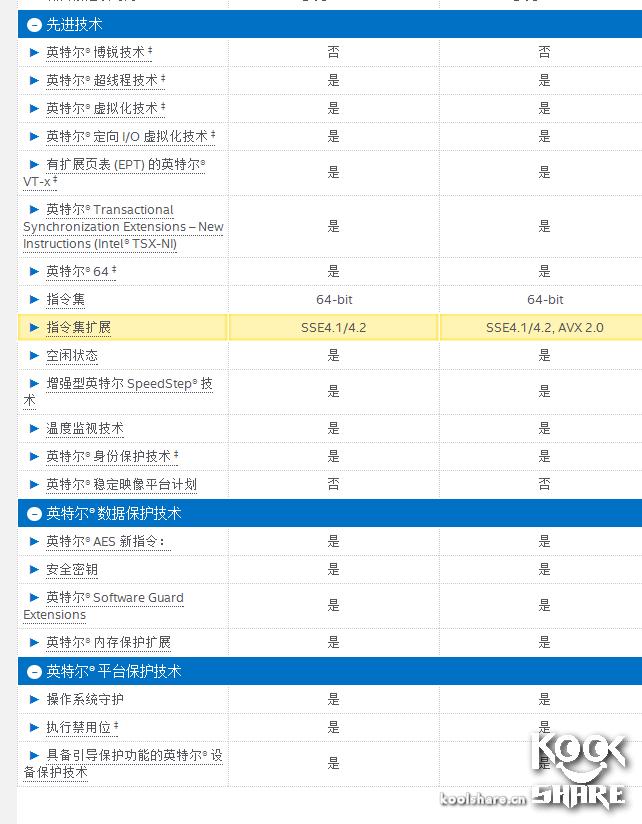Screen dimensions: 642x824
Task: Open the 英特尔 稳定映像平台计划 link
Action: click(x=121, y=485)
